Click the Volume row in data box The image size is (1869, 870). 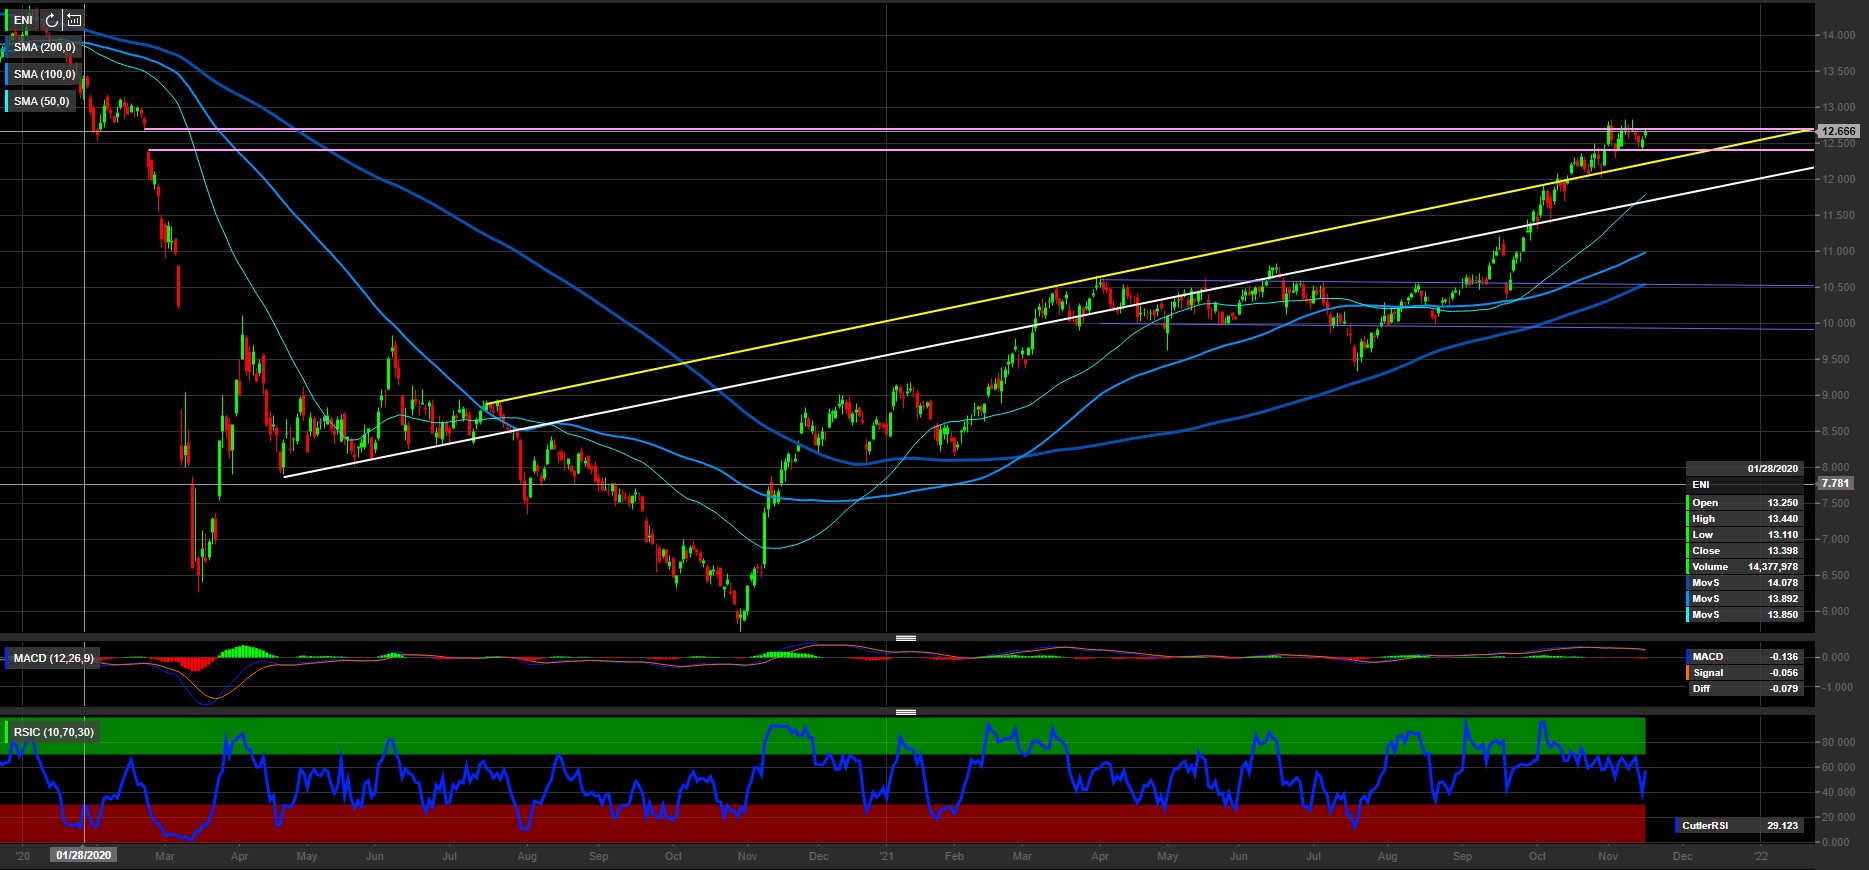click(x=1745, y=567)
